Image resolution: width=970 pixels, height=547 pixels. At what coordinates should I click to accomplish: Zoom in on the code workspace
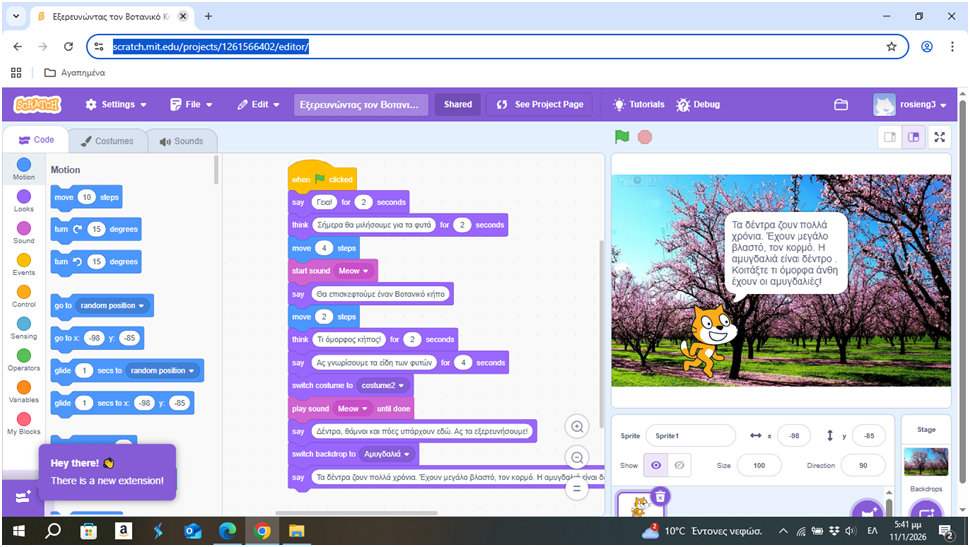577,427
